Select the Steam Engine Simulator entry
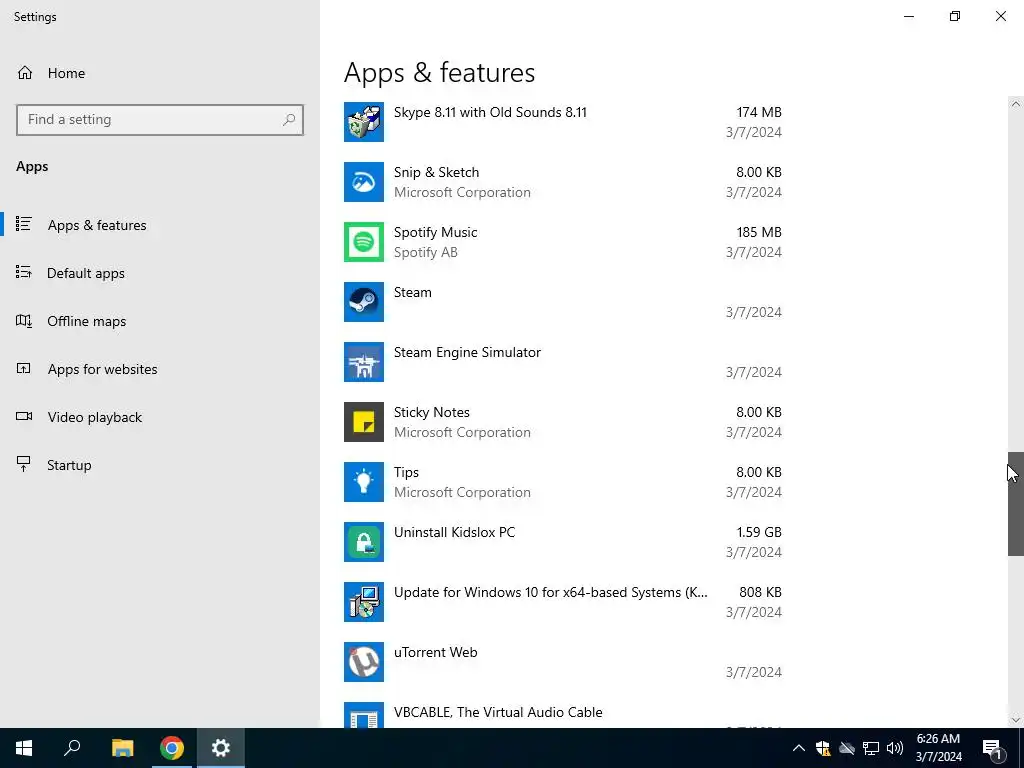 pos(563,362)
